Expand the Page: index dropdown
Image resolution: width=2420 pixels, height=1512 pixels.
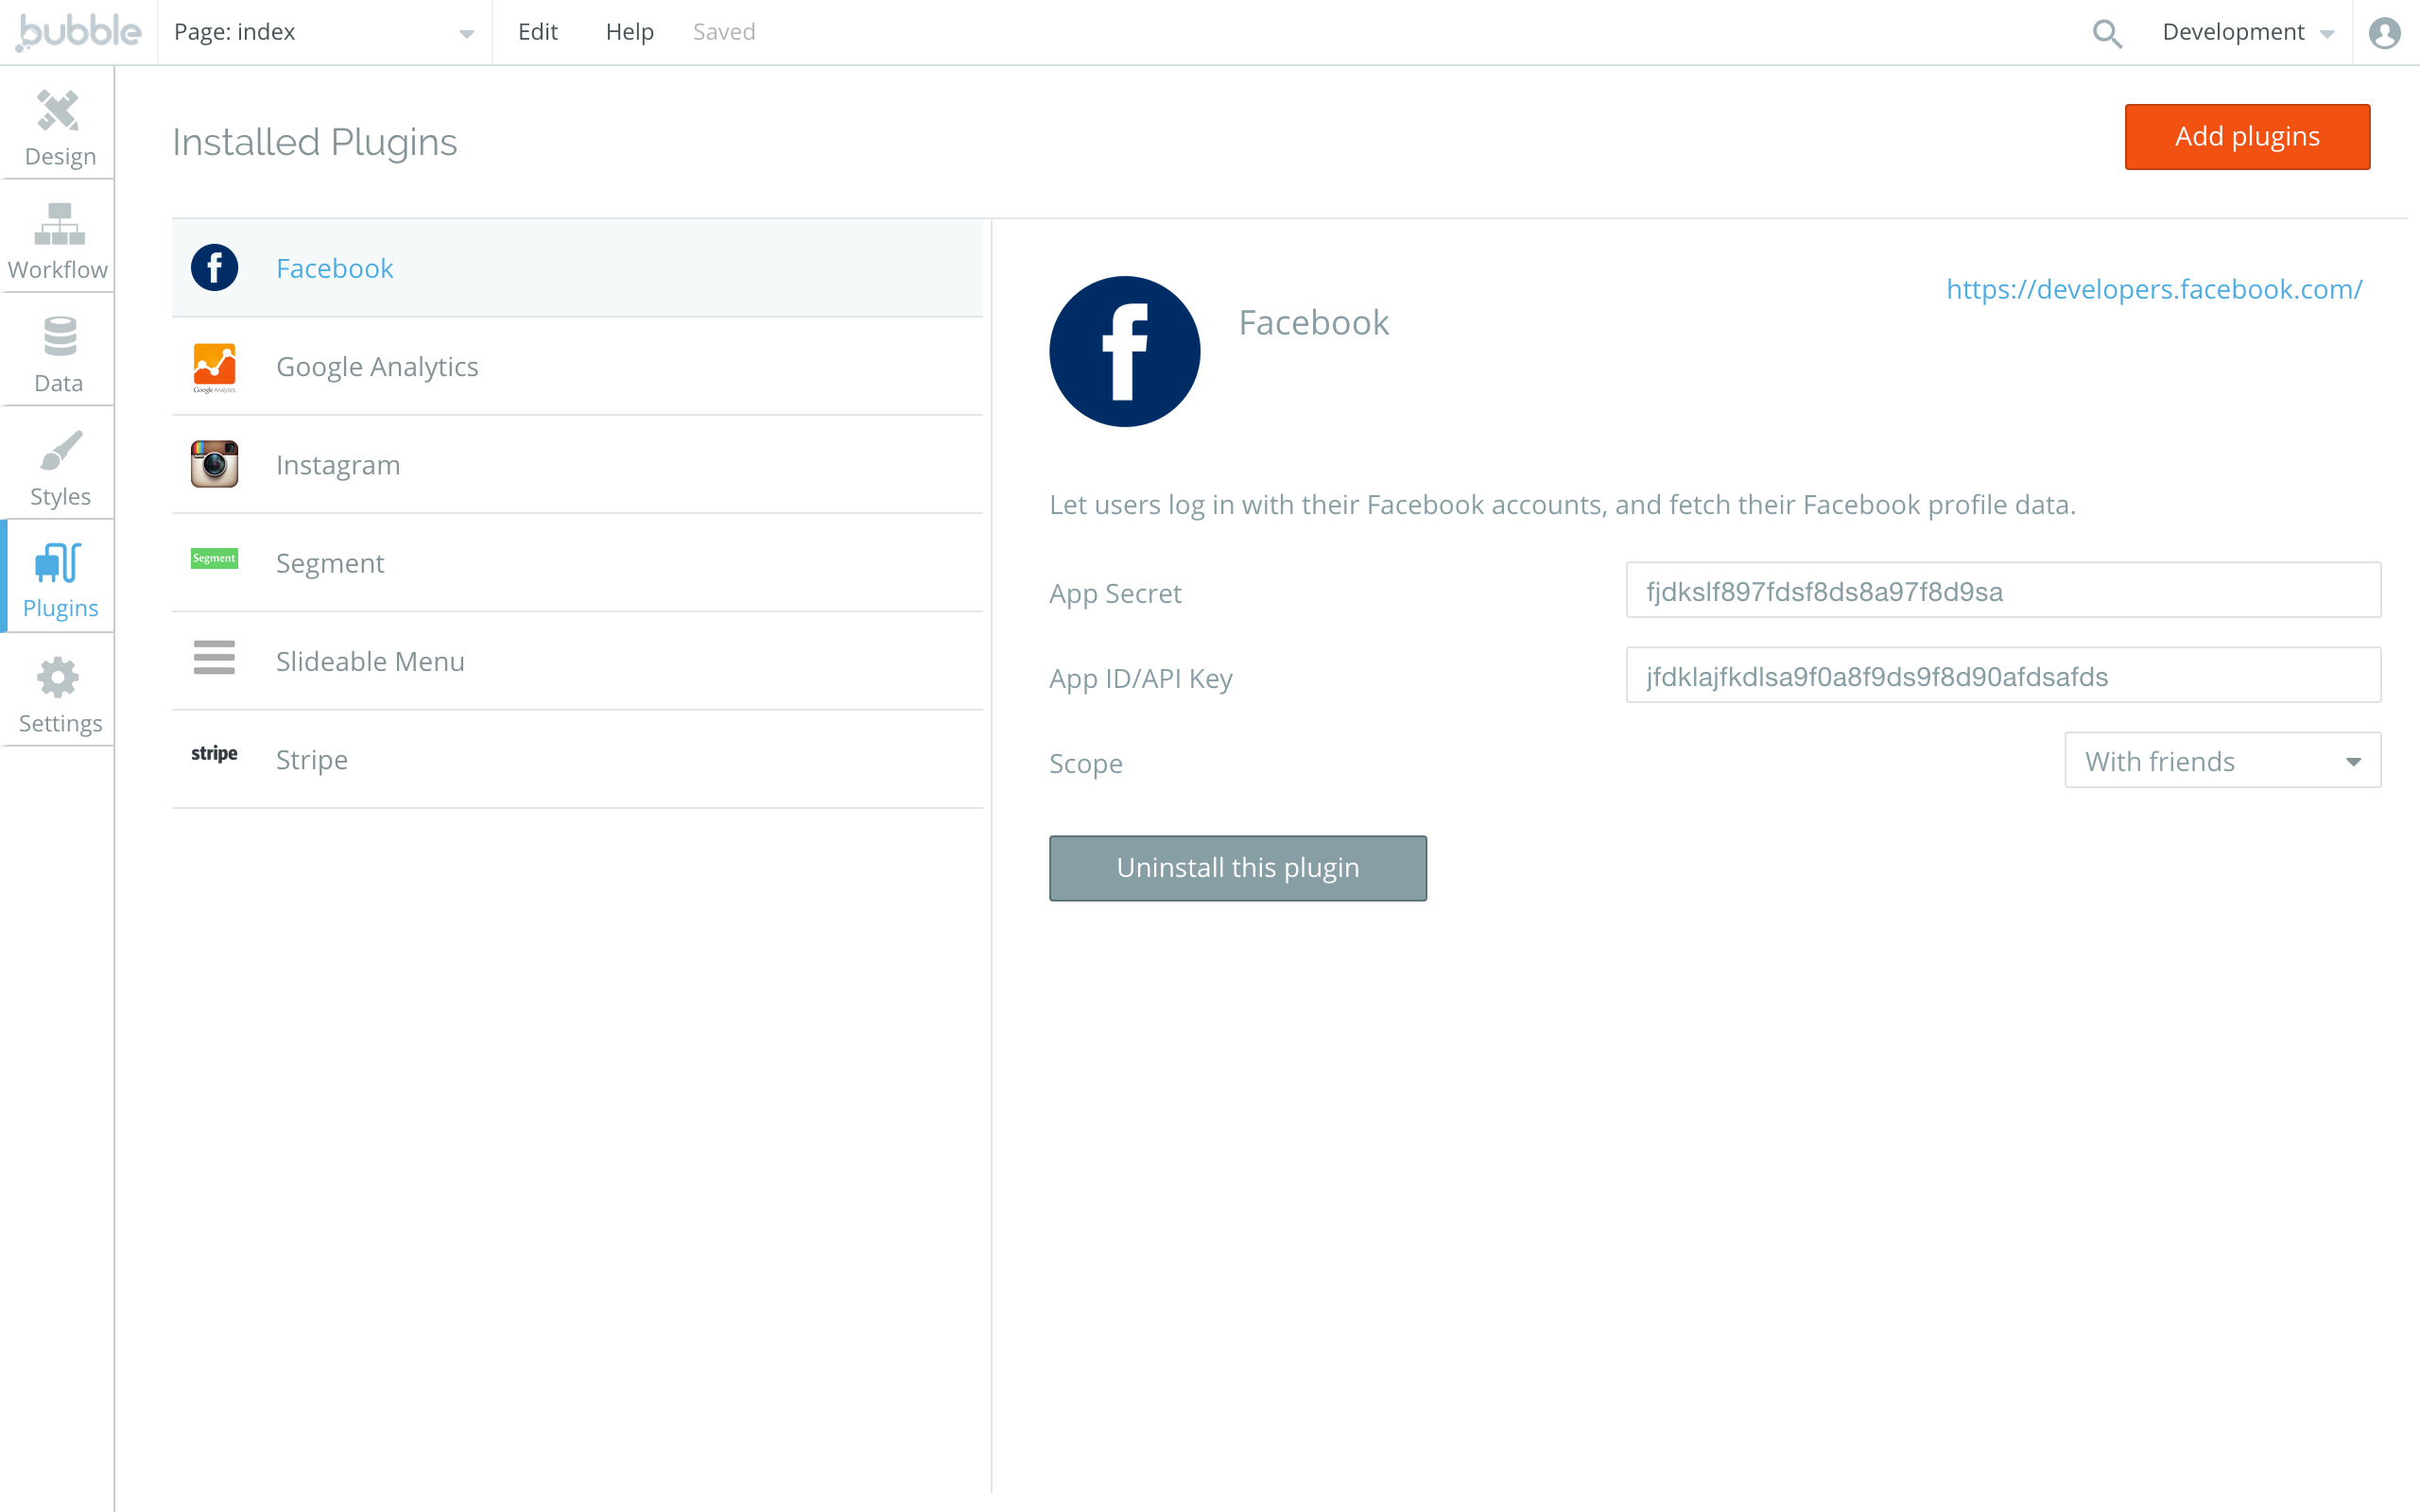(323, 33)
